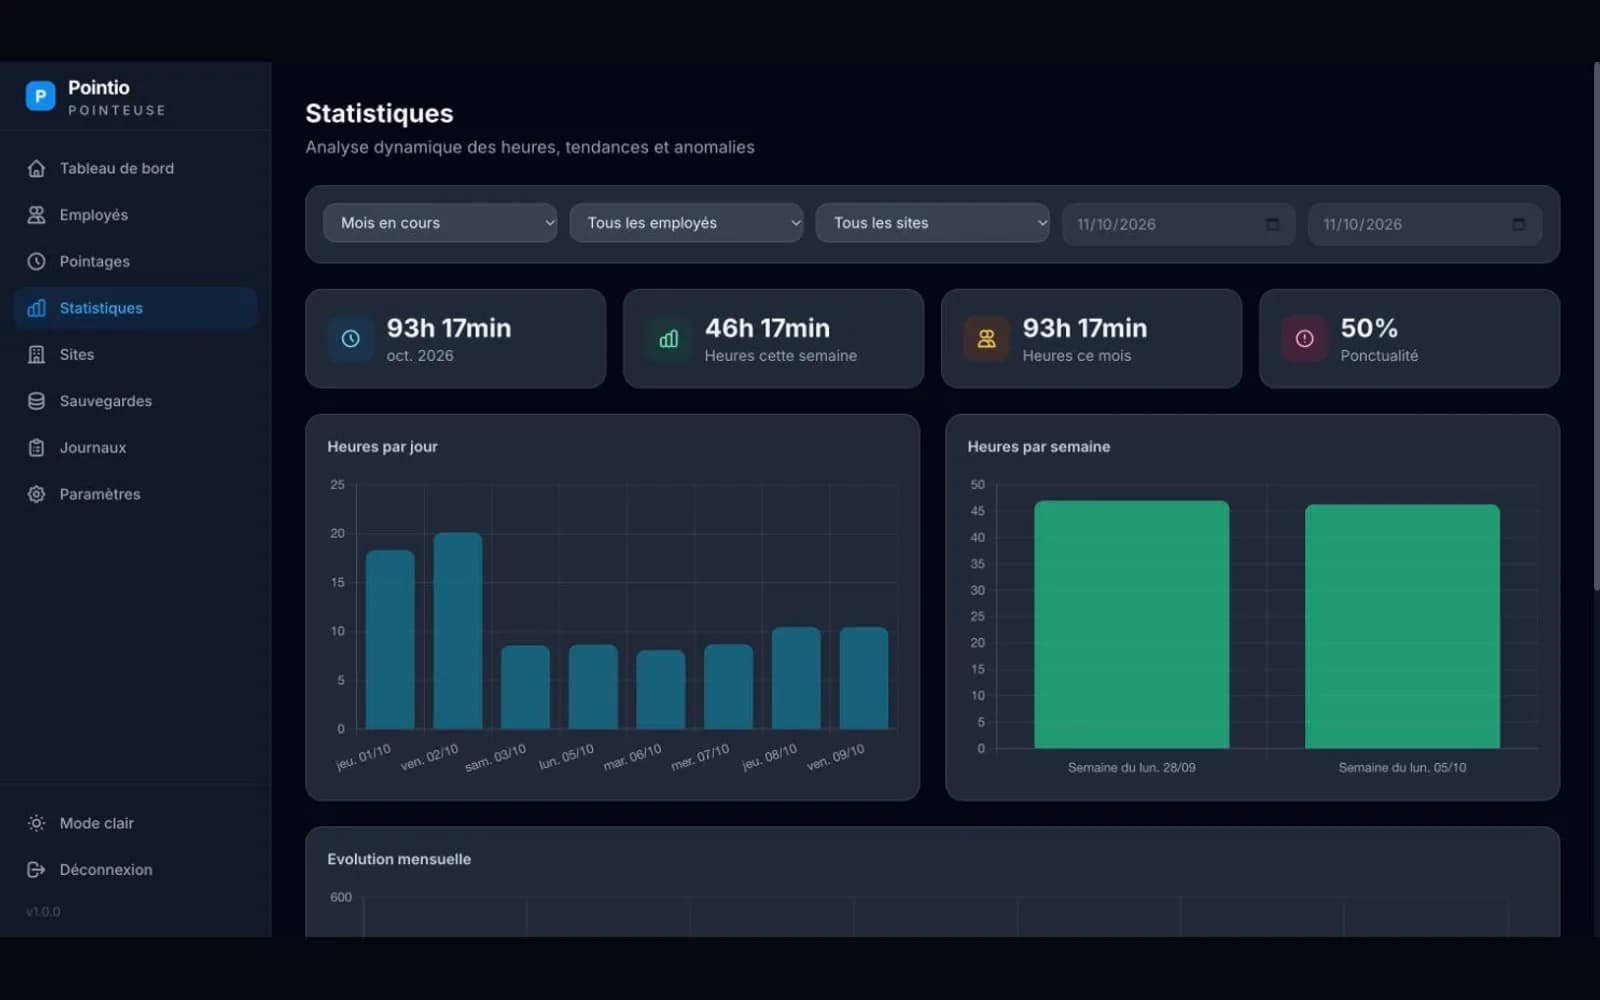Image resolution: width=1600 pixels, height=1000 pixels.
Task: Click the sun icon for Mode clair
Action: pyautogui.click(x=36, y=823)
